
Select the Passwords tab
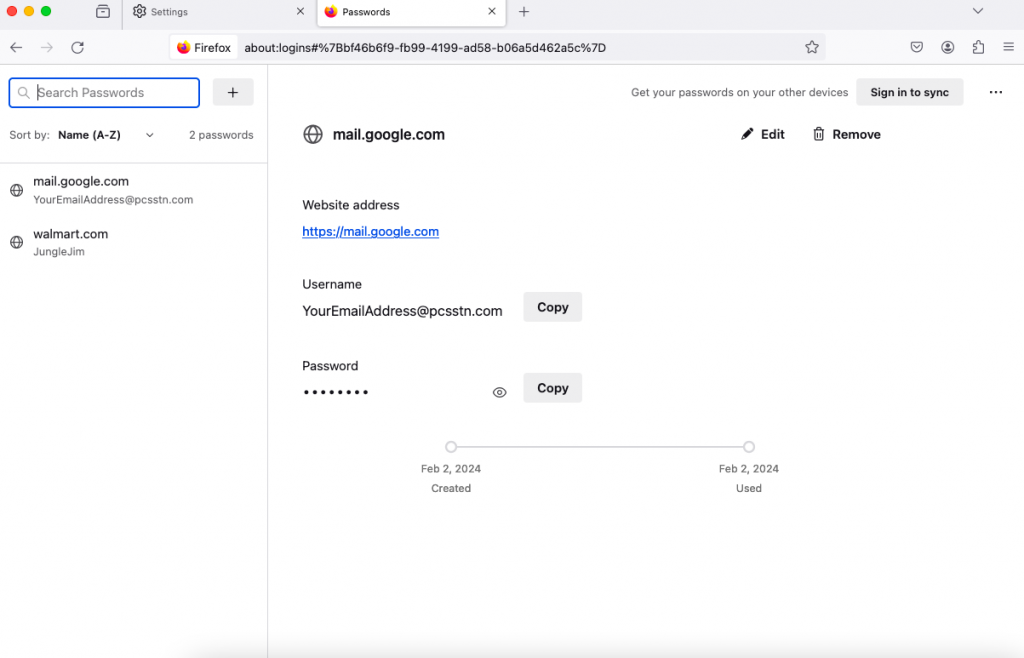(411, 12)
